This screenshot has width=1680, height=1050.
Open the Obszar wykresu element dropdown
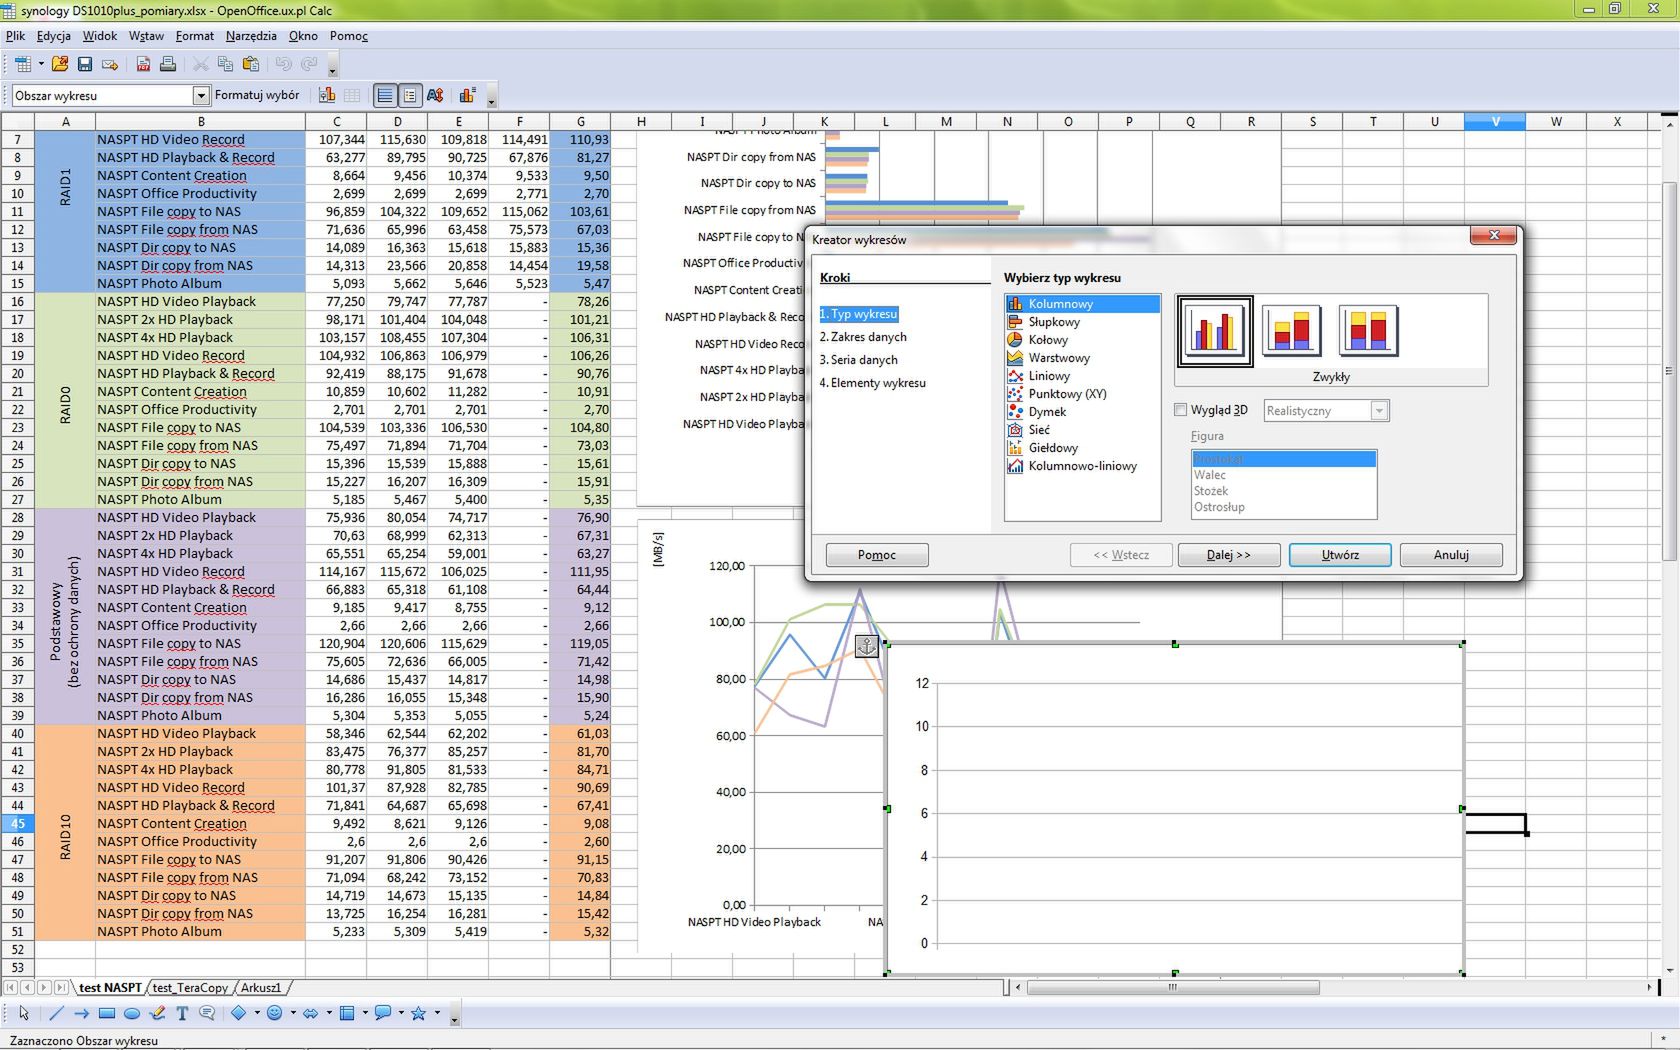click(200, 95)
